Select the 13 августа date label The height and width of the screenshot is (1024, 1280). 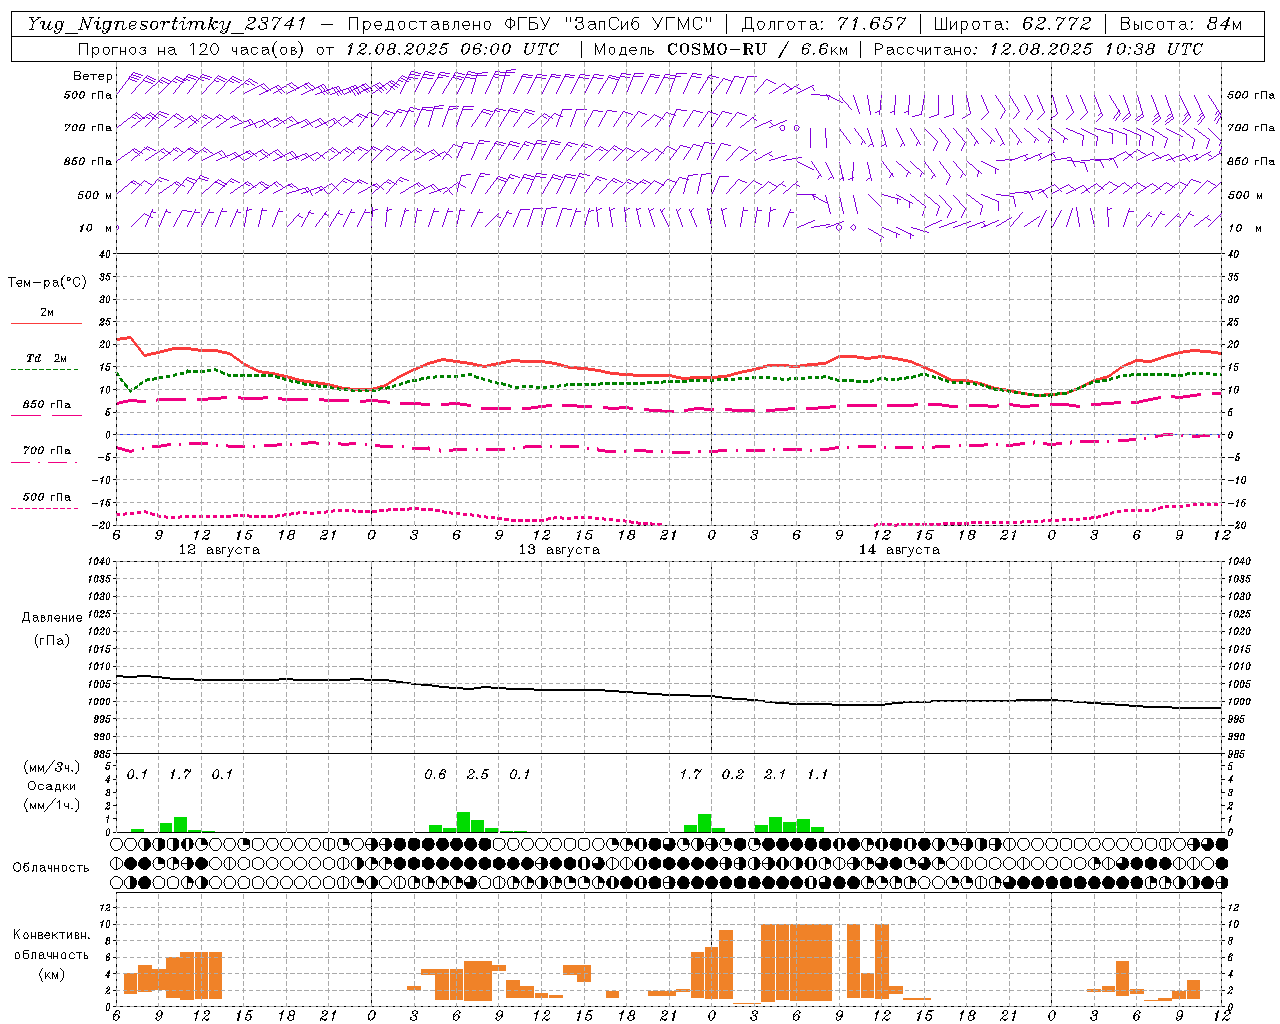coord(559,550)
